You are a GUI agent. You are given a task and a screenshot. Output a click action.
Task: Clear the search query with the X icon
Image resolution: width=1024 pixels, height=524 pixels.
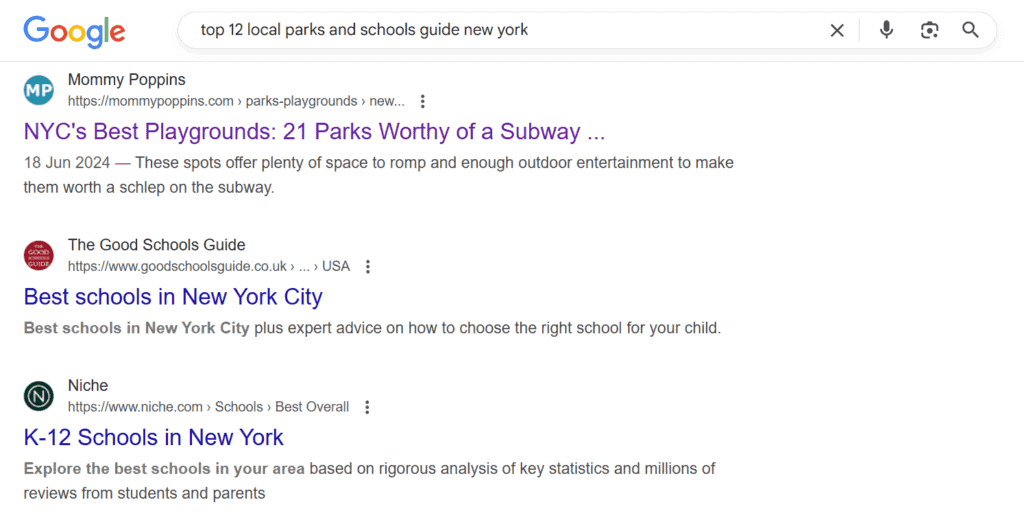coord(837,30)
